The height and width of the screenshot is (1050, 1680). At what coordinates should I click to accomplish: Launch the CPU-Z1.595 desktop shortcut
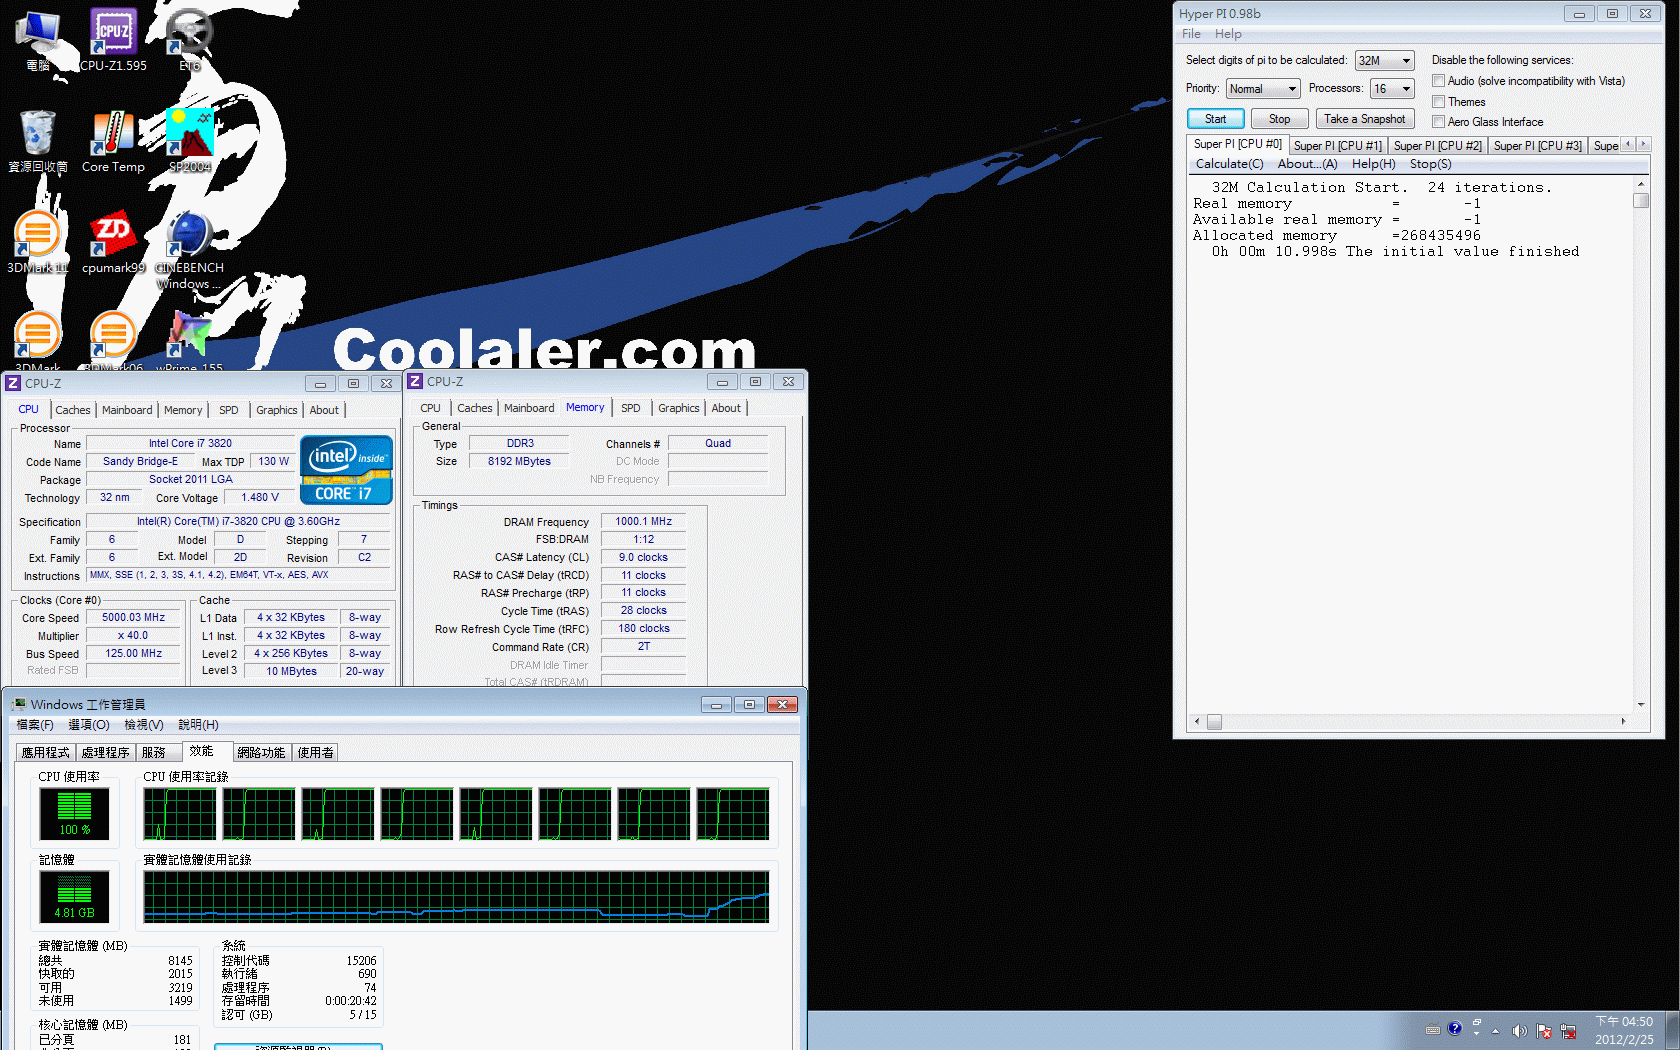[x=113, y=40]
